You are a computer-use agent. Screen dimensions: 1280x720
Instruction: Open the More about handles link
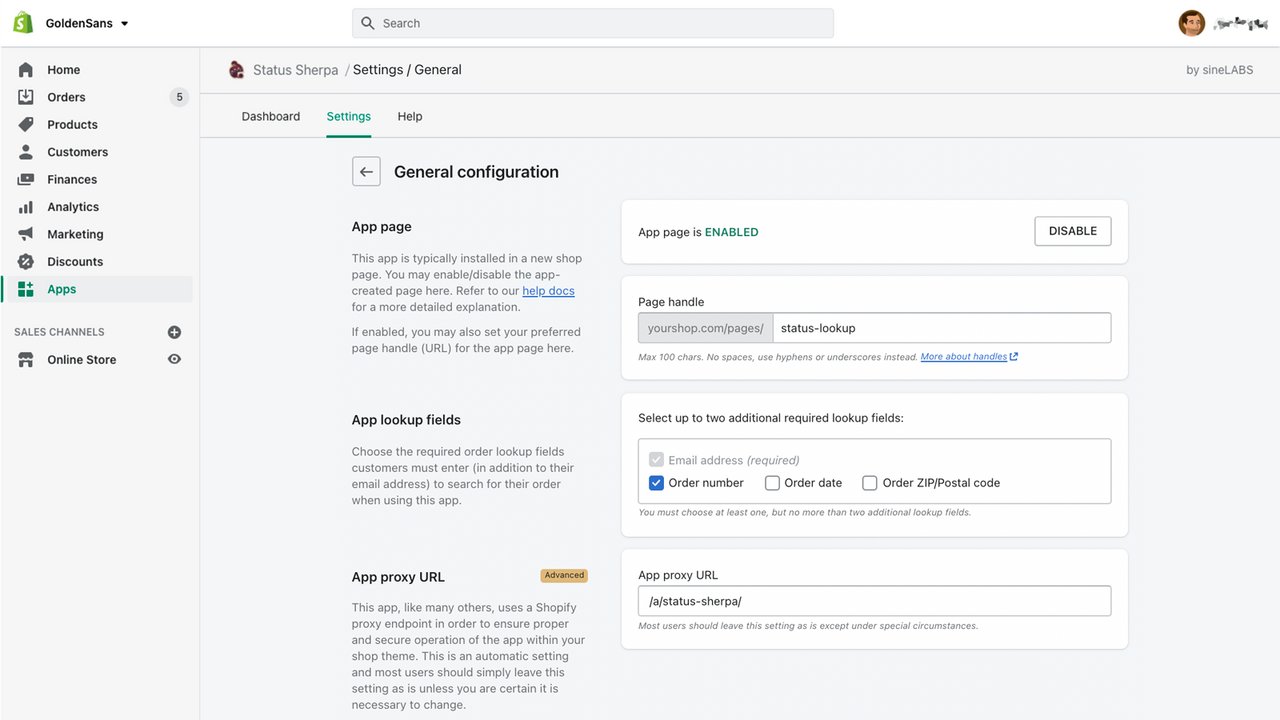[x=964, y=357]
